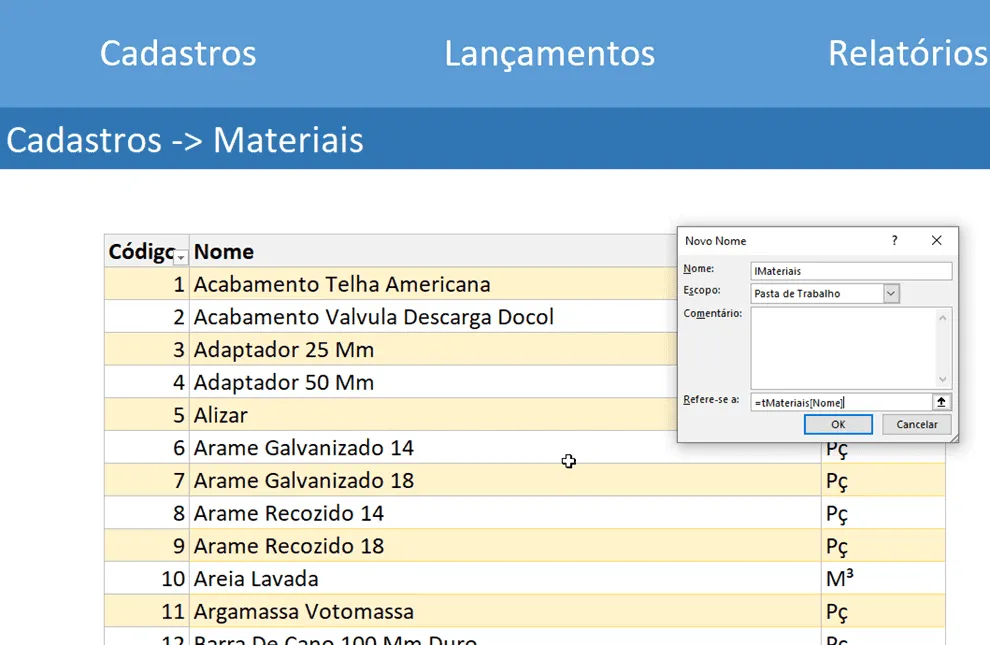The width and height of the screenshot is (990, 645).
Task: Close the Novo Nome dialog
Action: pos(936,240)
